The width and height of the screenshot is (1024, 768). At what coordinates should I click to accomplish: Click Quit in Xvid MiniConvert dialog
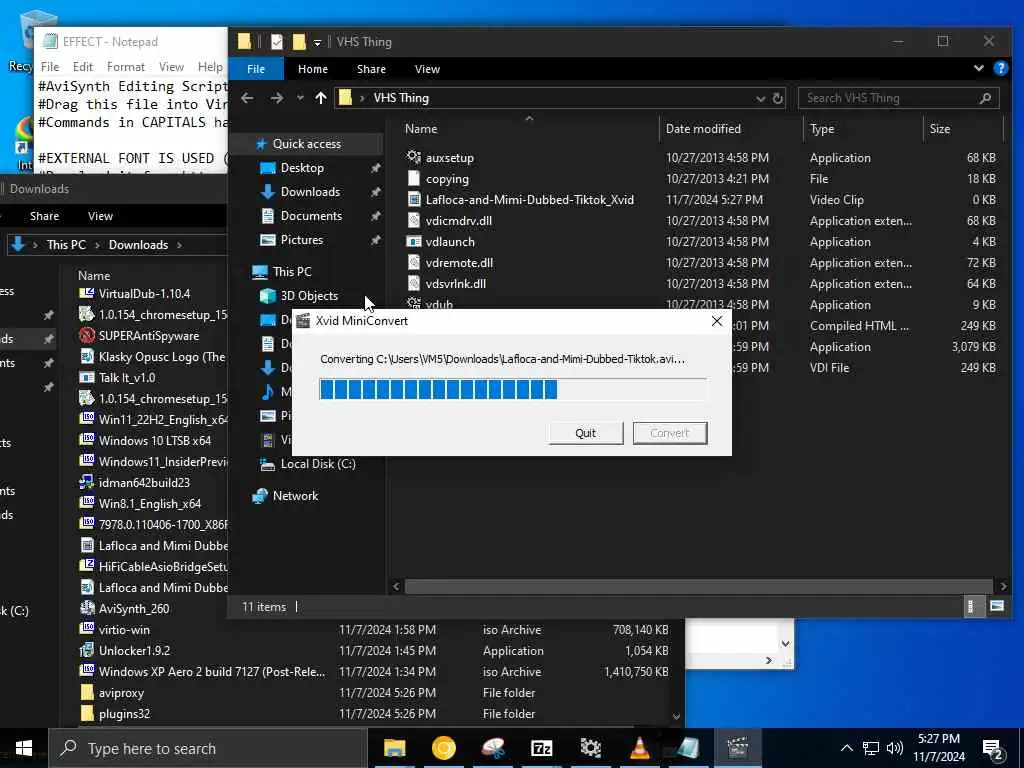point(586,433)
